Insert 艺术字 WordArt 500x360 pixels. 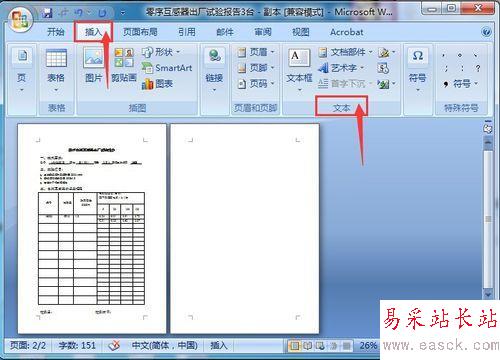(x=341, y=68)
